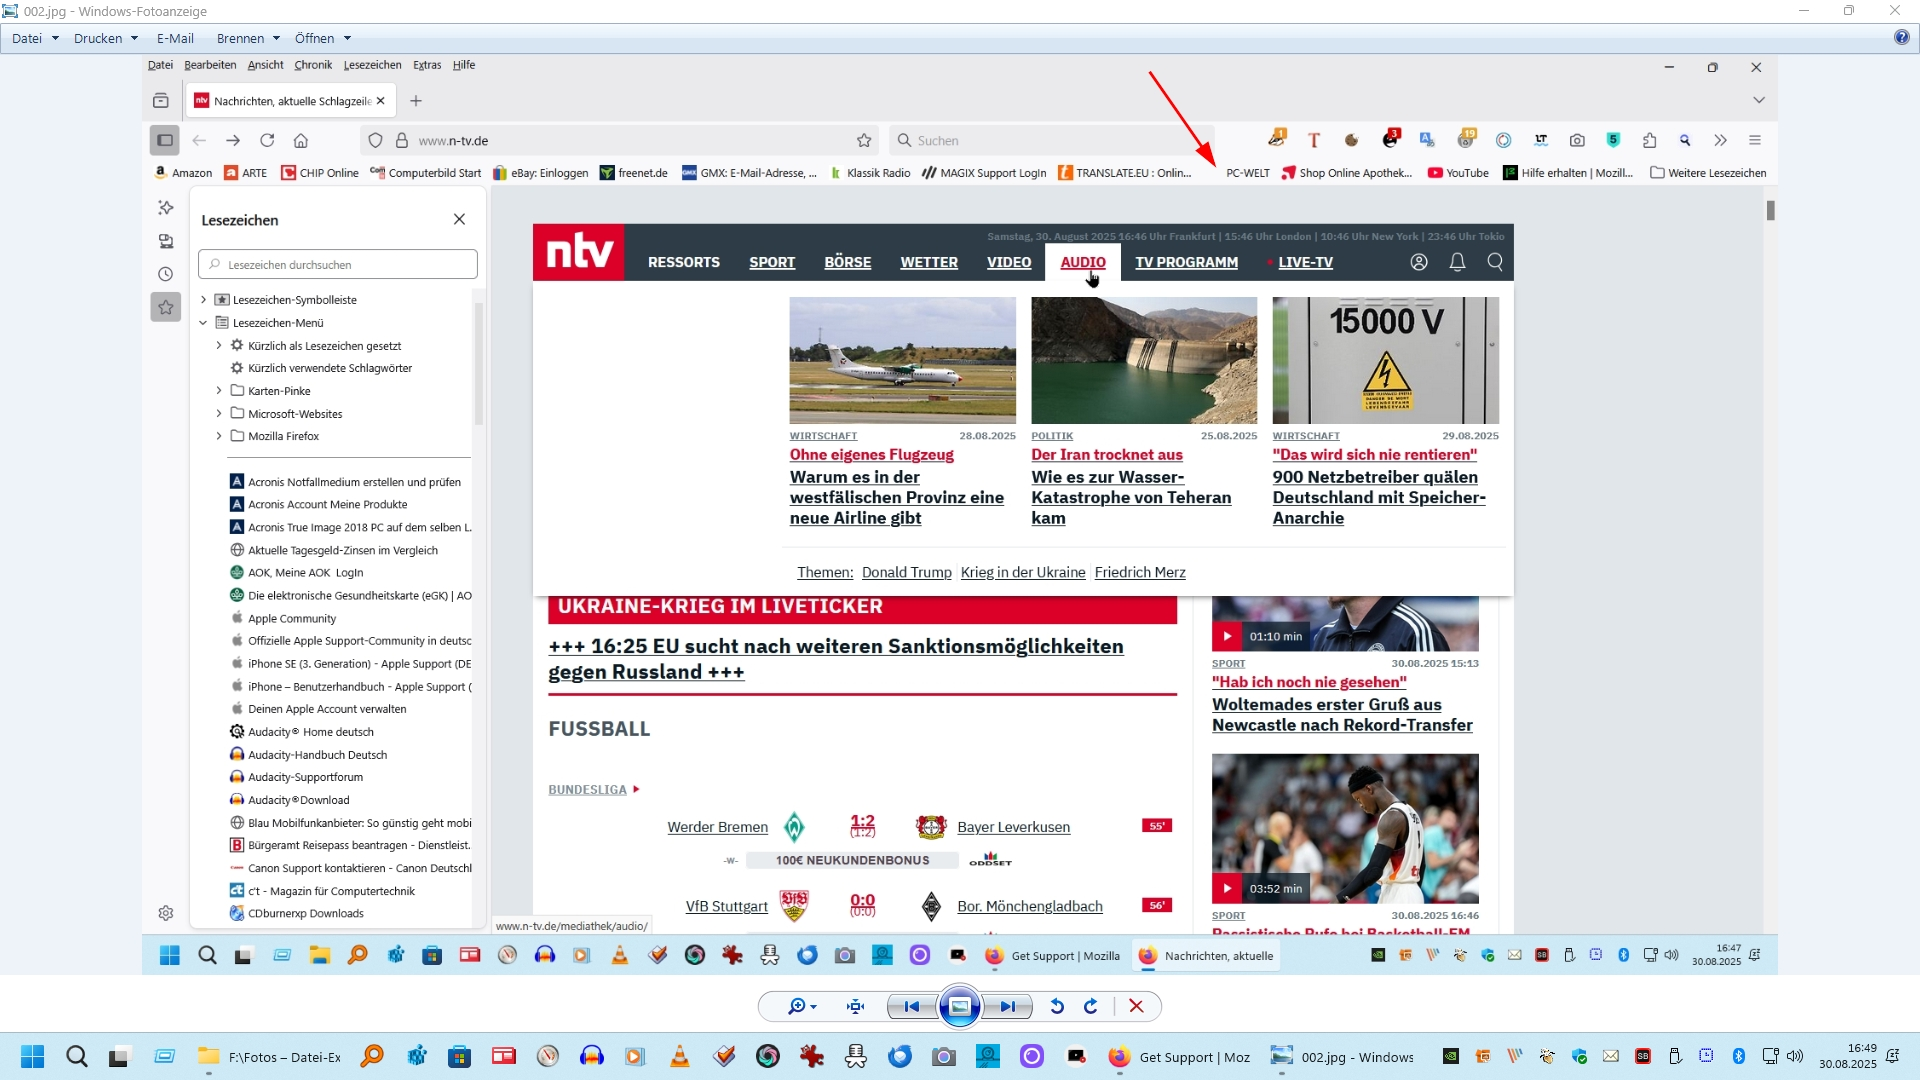1920x1080 pixels.
Task: Click Chronik in the pictured Firefox menu bar
Action: [x=313, y=65]
